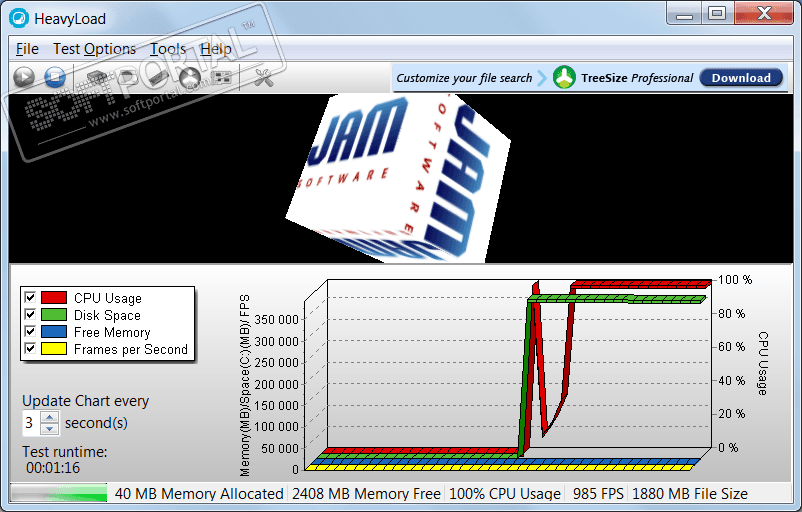This screenshot has height=512, width=802.
Task: Toggle the disk access sphere icon
Action: 190,78
